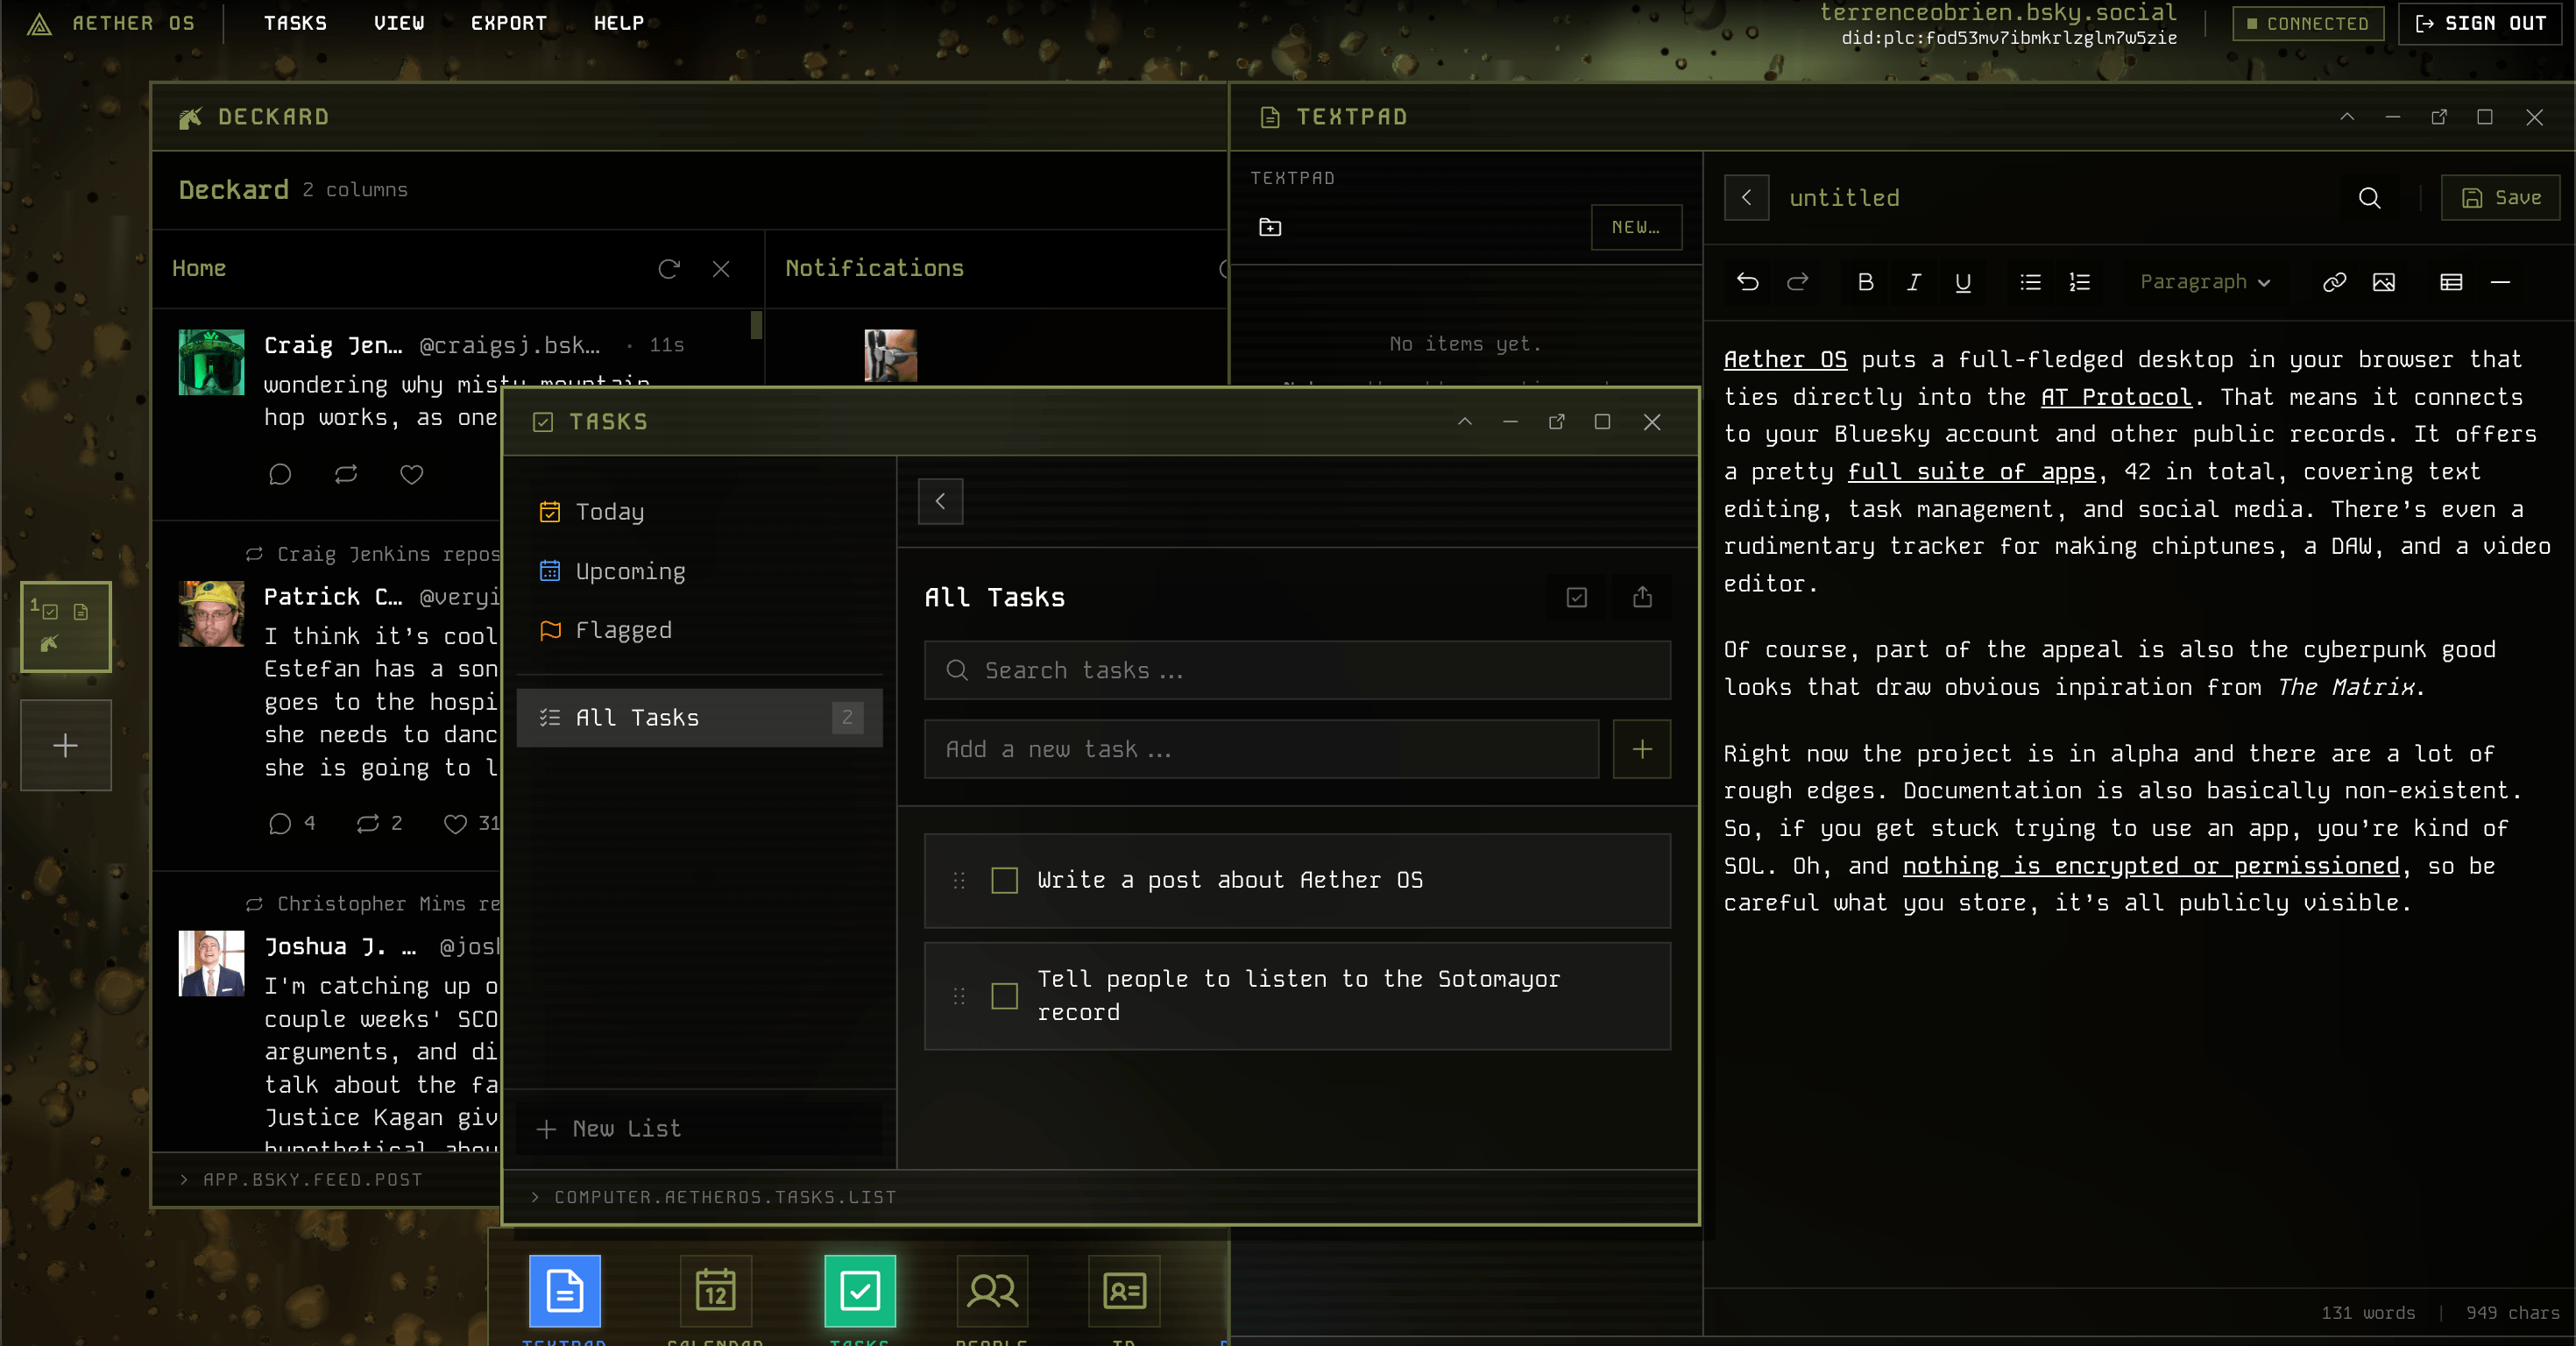Open the EXPORT menu

point(507,23)
